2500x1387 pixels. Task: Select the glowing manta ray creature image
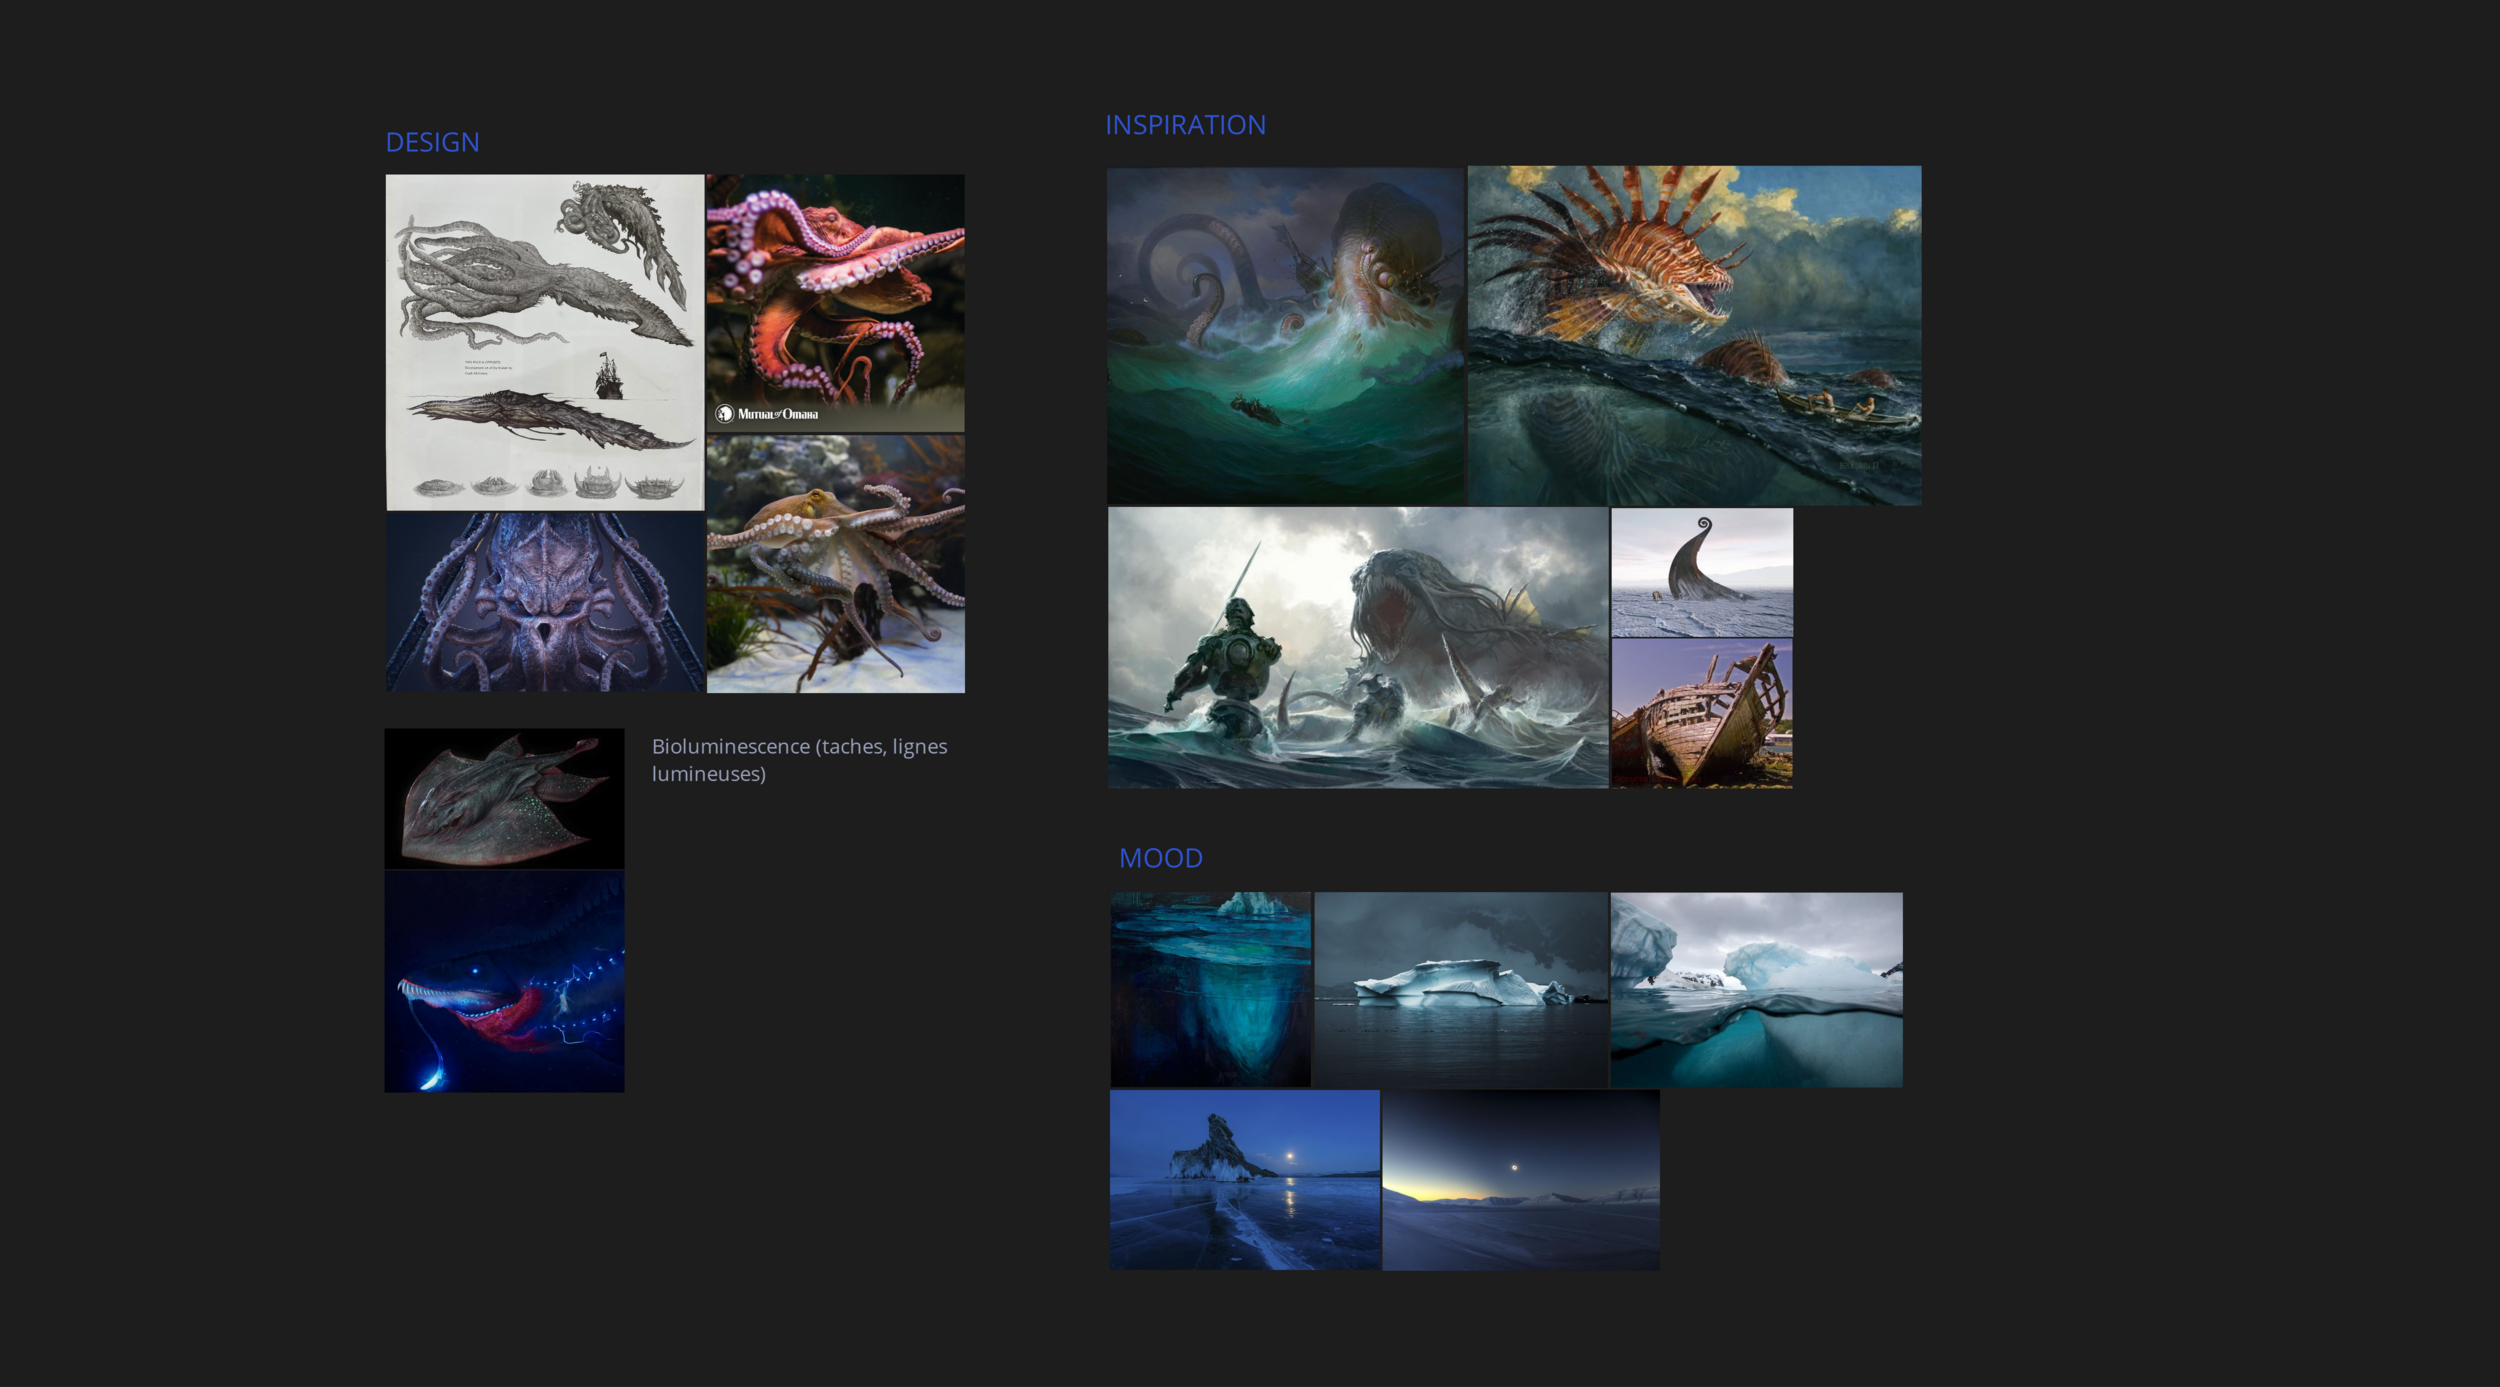click(504, 798)
